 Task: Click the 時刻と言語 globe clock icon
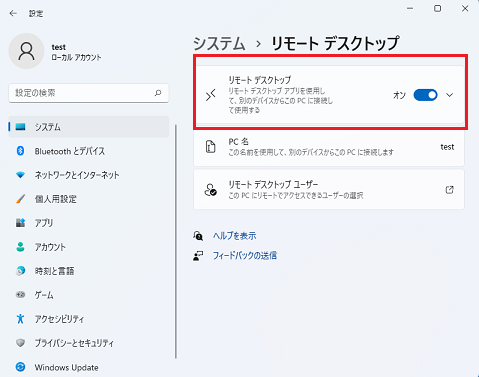(x=21, y=271)
